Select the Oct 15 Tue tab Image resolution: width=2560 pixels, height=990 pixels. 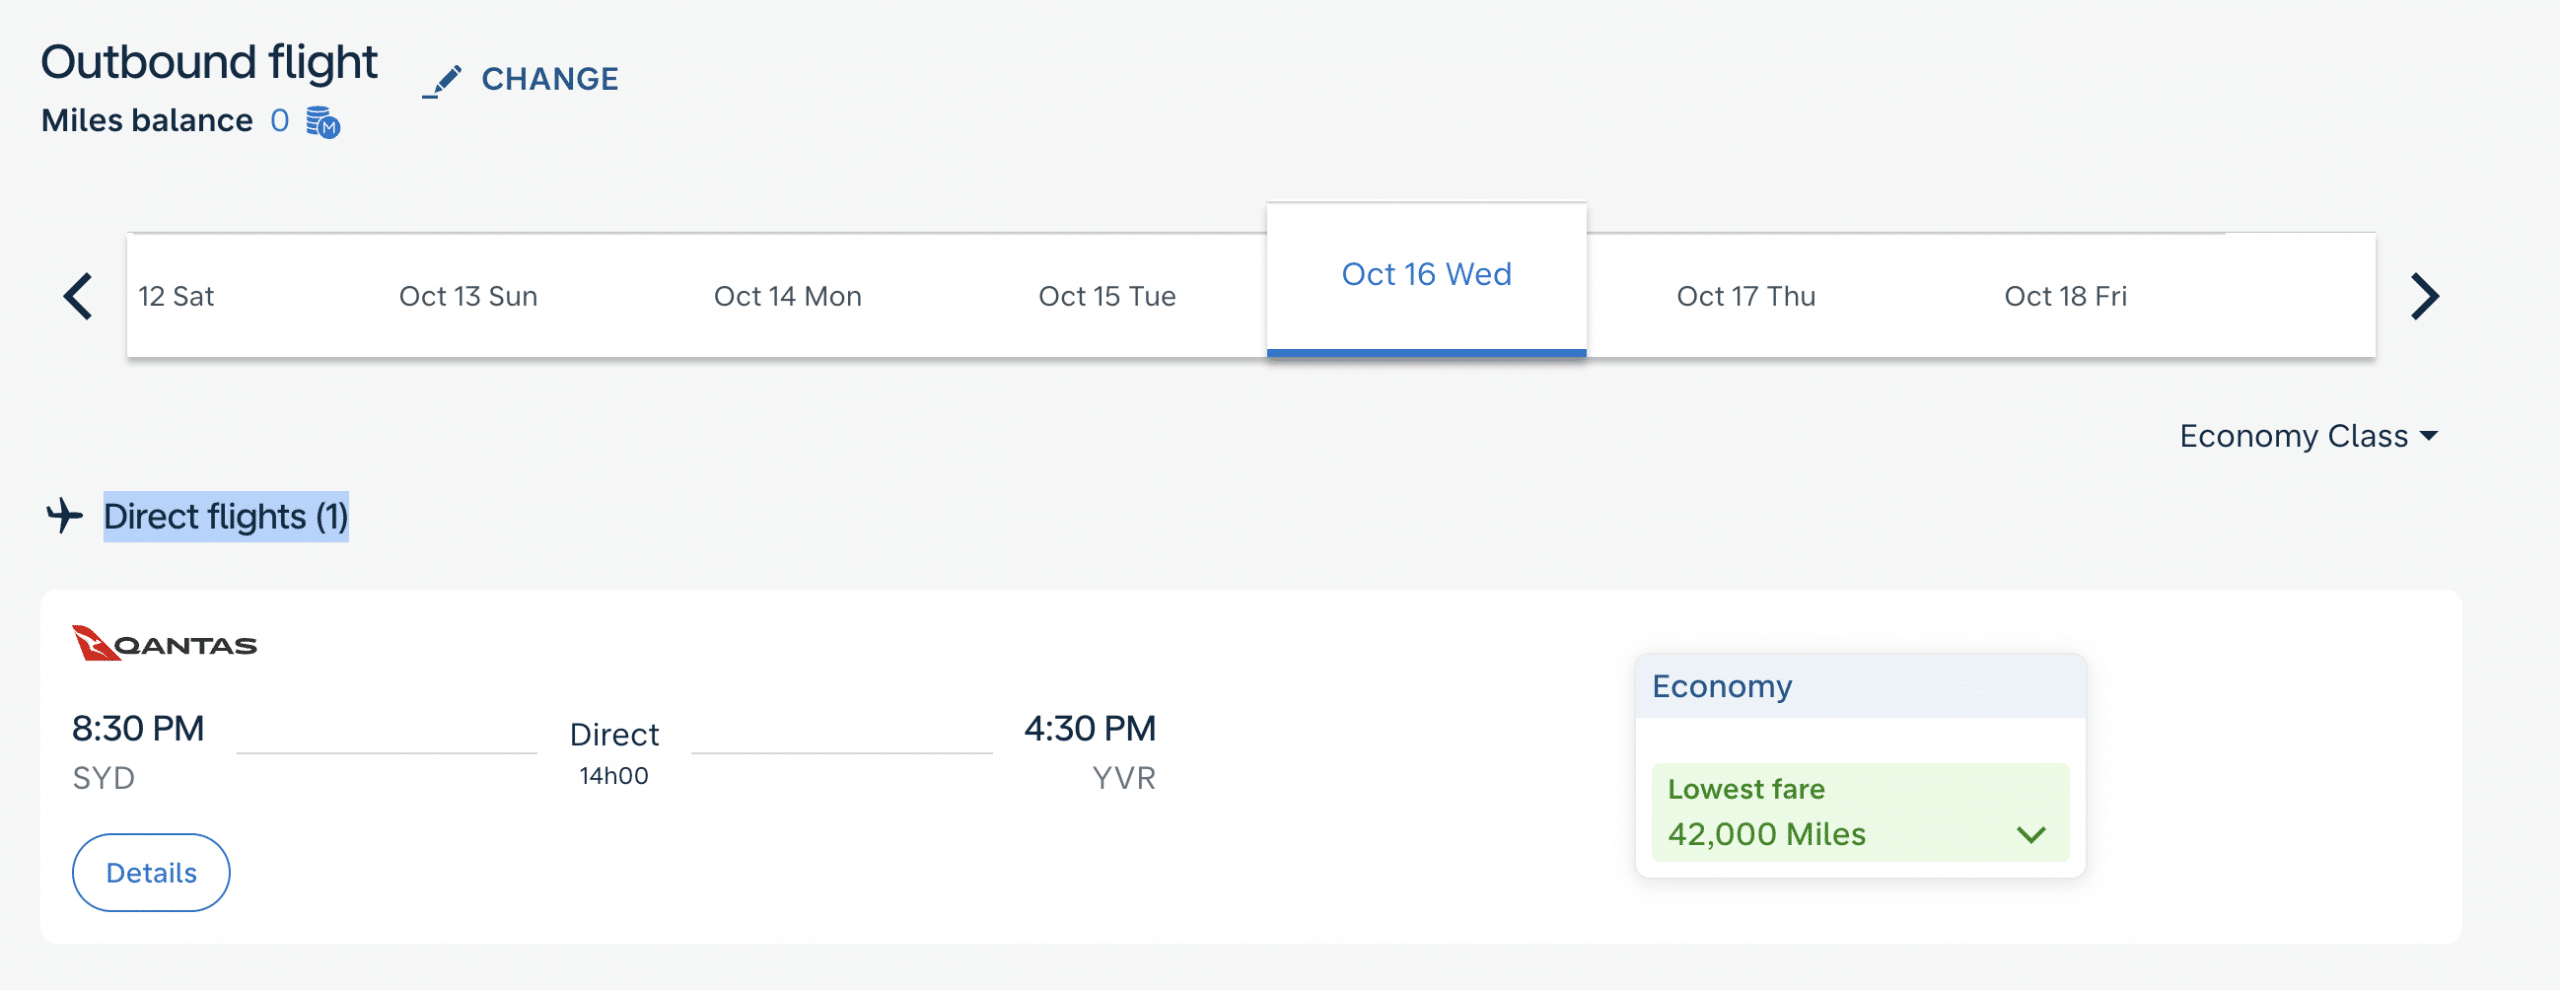[1107, 296]
